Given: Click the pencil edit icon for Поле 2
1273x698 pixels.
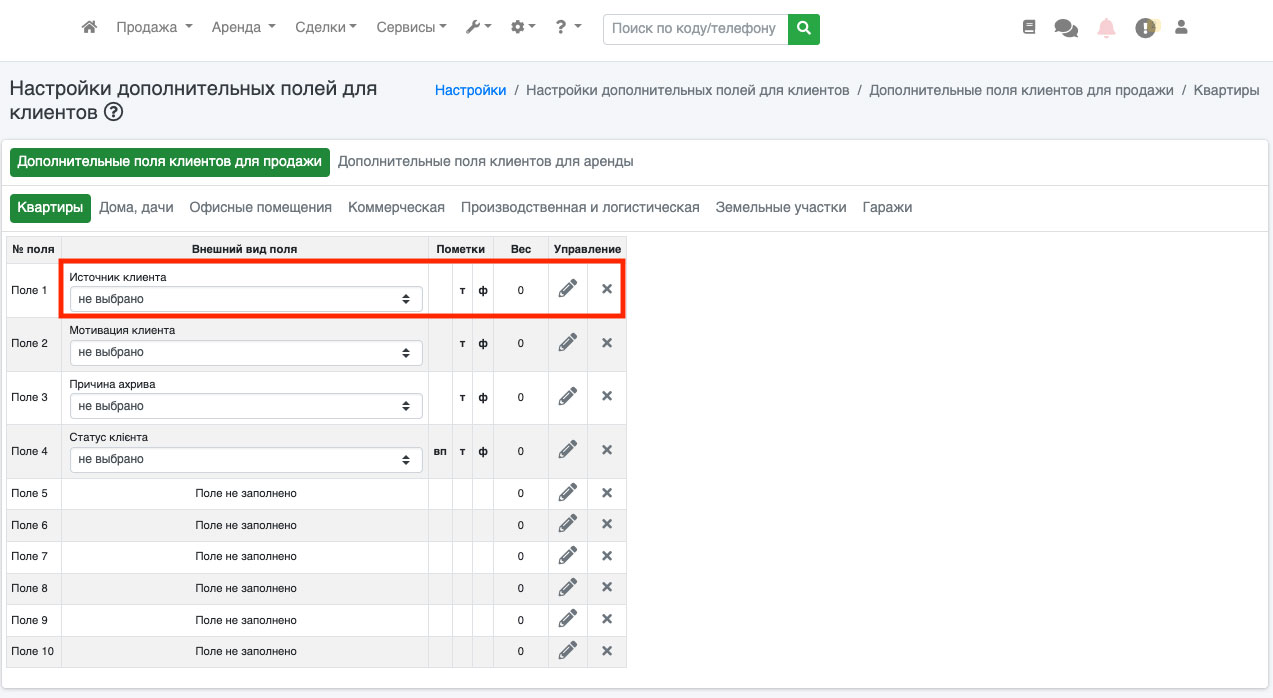Looking at the screenshot, I should click(568, 342).
